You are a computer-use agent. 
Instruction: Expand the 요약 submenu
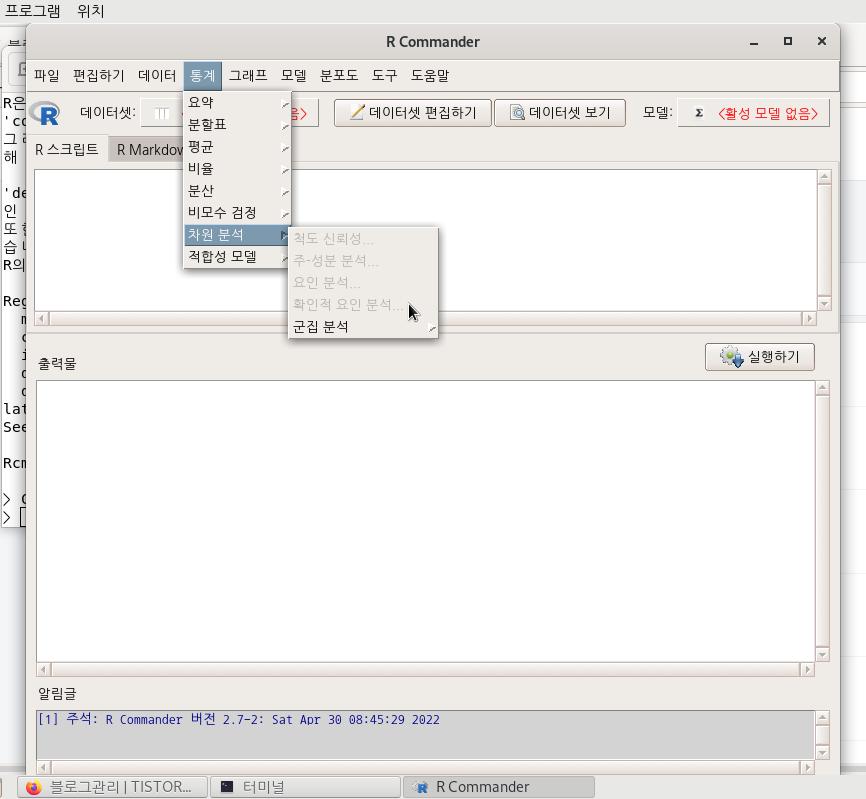[x=237, y=103]
